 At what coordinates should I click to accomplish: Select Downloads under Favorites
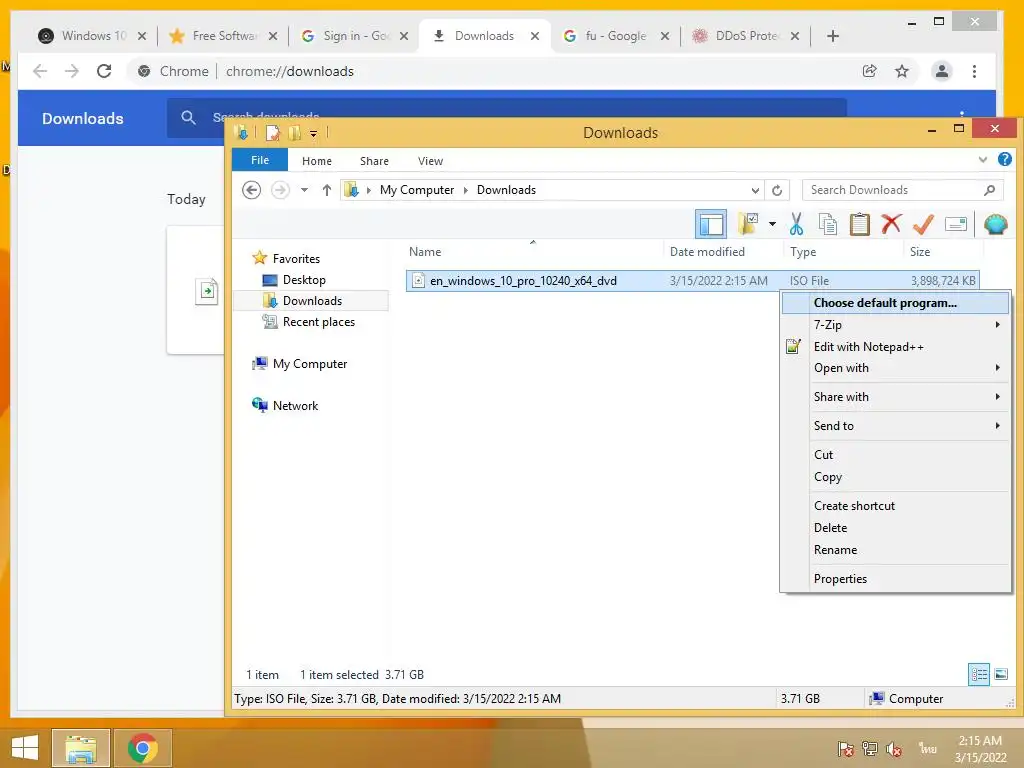[x=312, y=300]
